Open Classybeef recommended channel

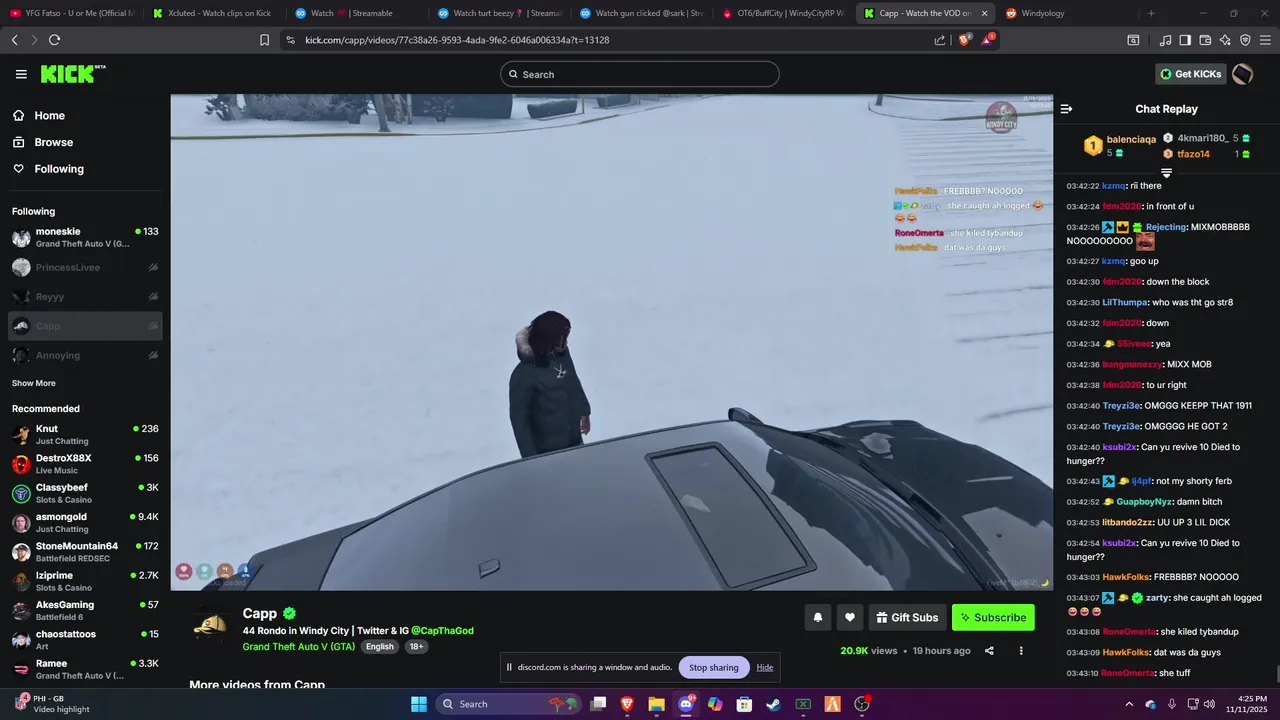coord(85,493)
